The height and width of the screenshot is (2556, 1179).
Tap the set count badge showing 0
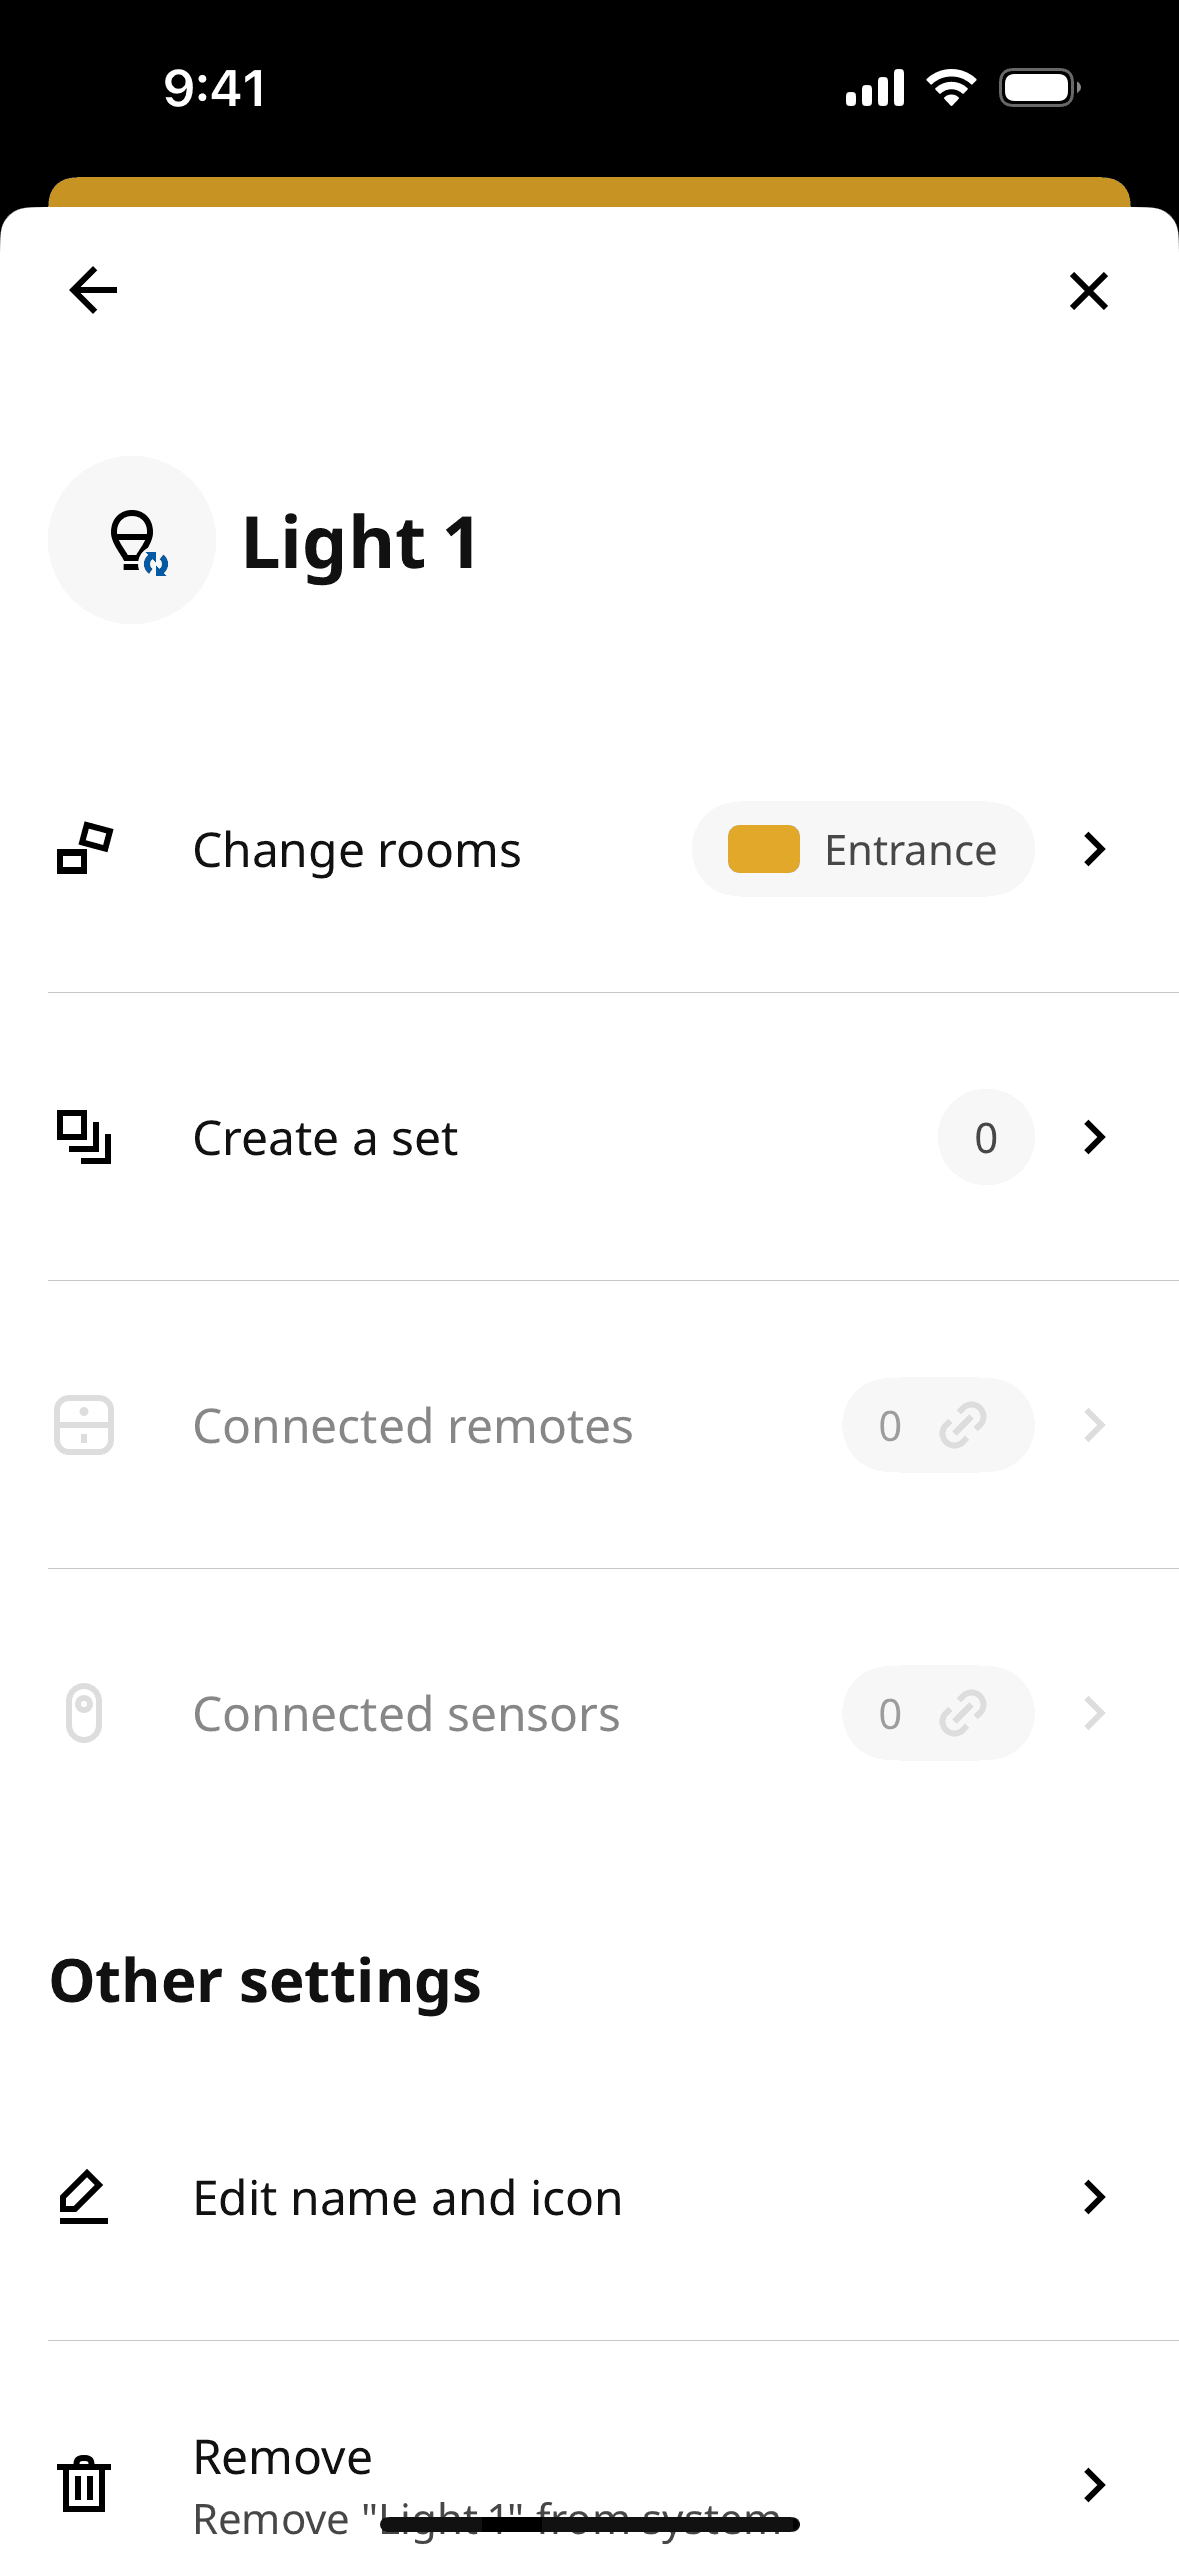985,1137
